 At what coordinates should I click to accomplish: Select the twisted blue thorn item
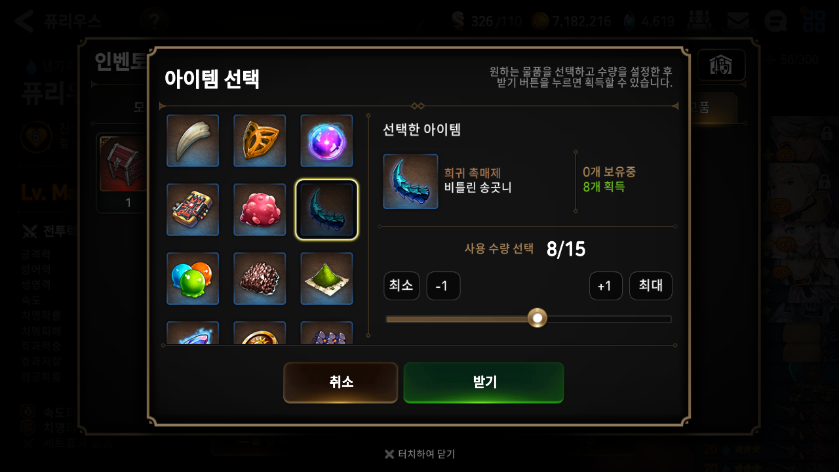point(326,210)
